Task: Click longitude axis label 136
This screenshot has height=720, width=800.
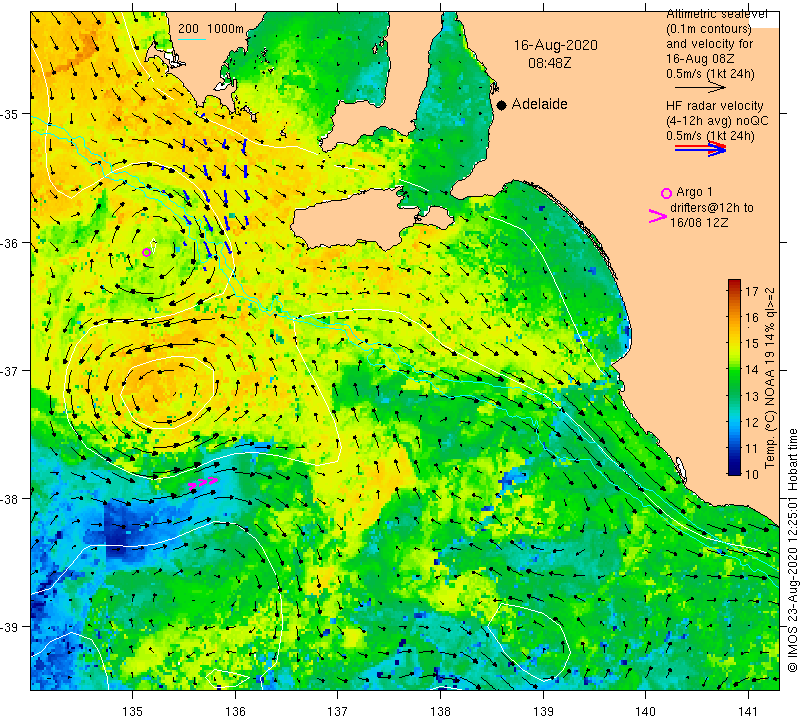Action: click(x=235, y=711)
